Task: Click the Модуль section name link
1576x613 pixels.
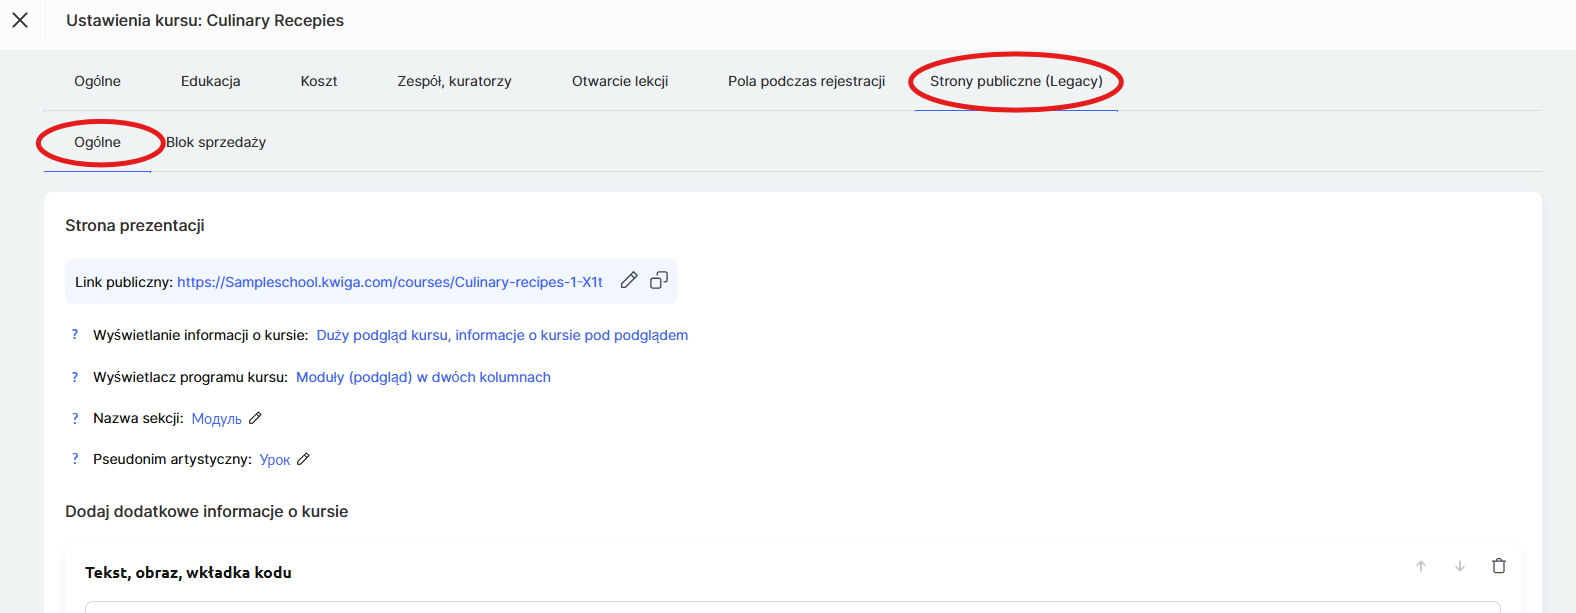Action: pyautogui.click(x=216, y=419)
